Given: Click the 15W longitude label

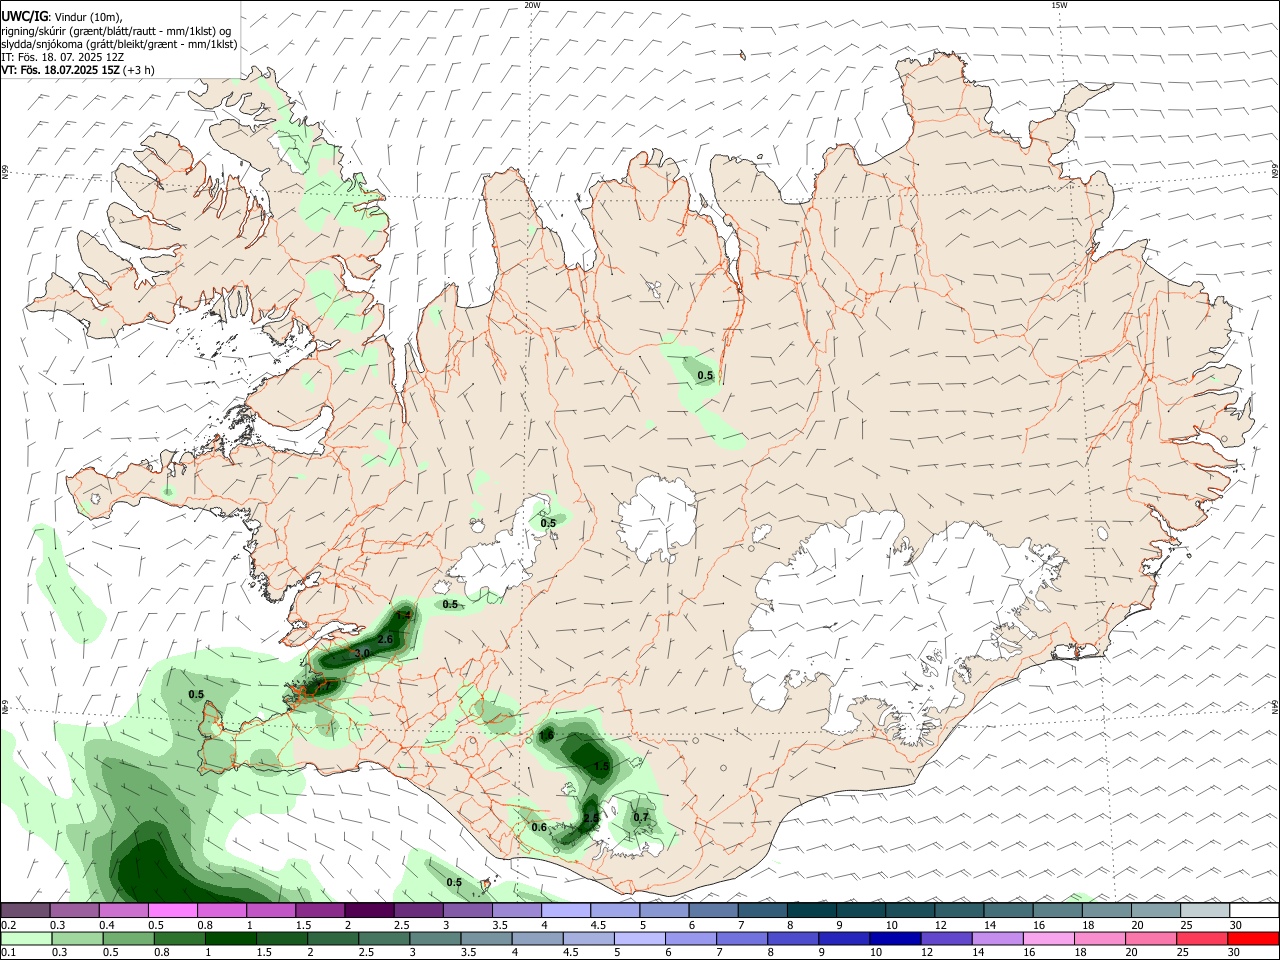Looking at the screenshot, I should tap(1060, 5).
